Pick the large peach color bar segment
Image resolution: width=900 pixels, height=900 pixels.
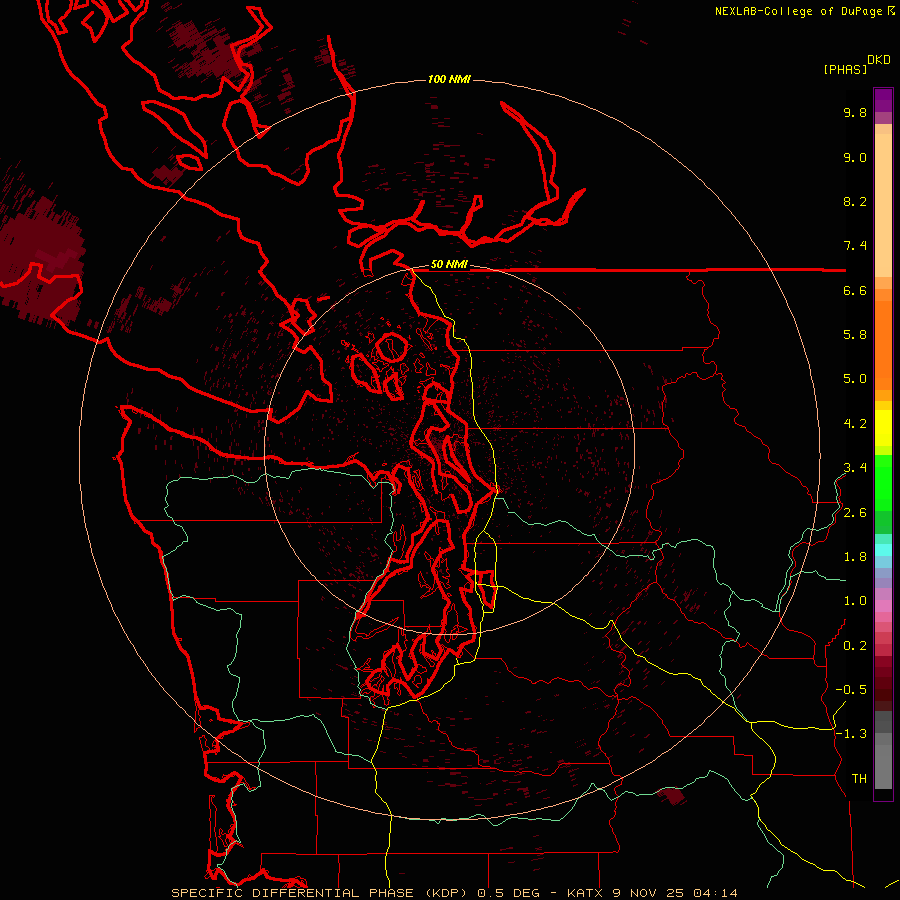pyautogui.click(x=883, y=205)
